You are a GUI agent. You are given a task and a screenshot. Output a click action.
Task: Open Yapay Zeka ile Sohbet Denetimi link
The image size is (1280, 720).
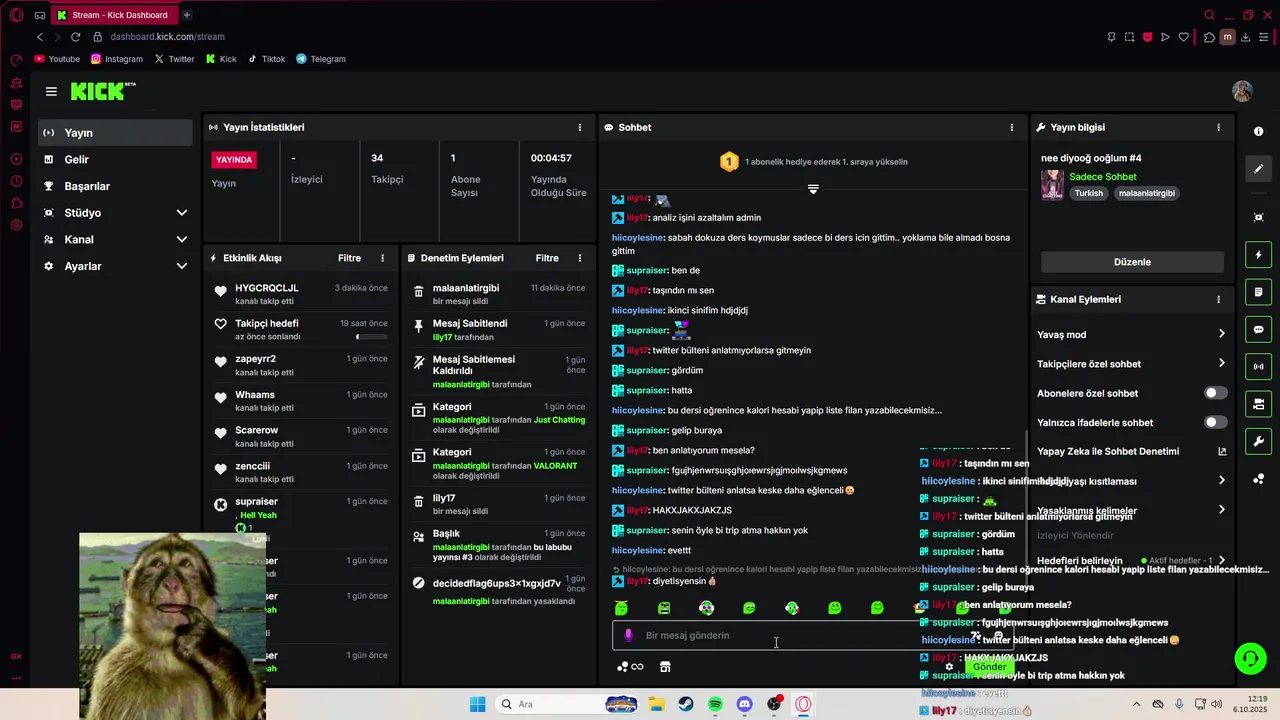[x=1132, y=451]
